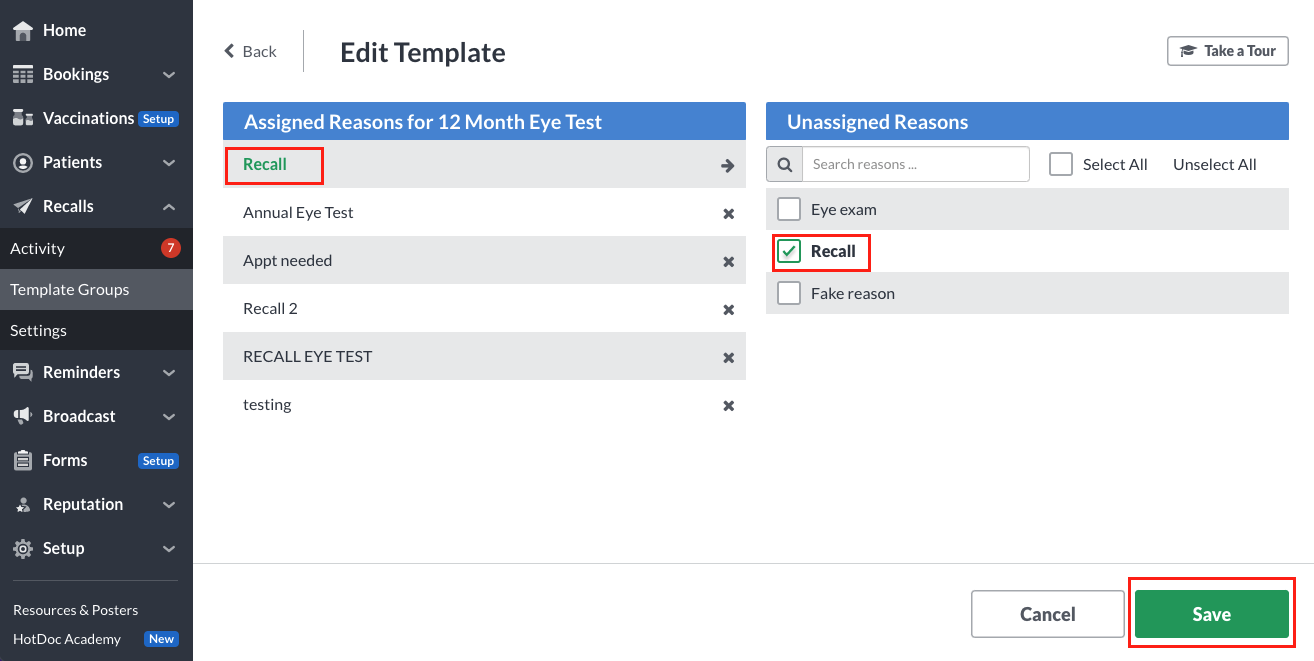1314x661 pixels.
Task: Tick the Fake reason checkbox
Action: [789, 293]
